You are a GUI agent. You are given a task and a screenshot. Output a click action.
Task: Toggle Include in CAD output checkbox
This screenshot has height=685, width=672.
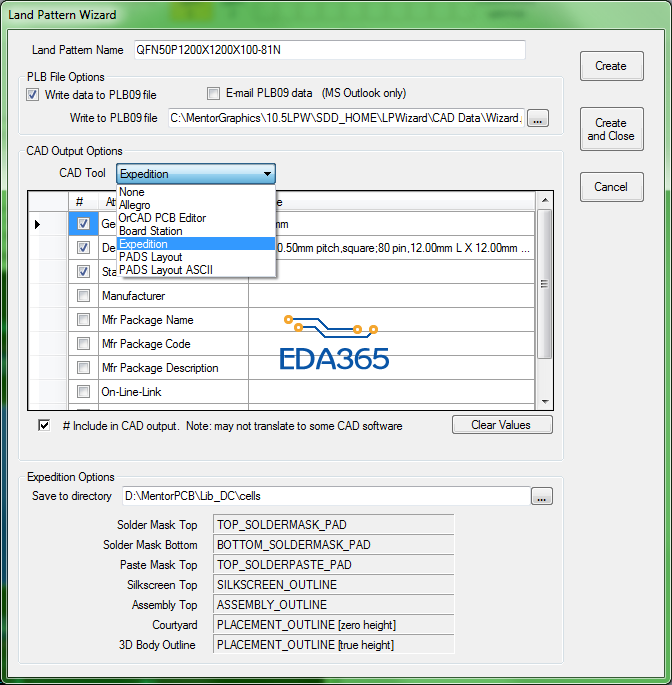point(44,426)
